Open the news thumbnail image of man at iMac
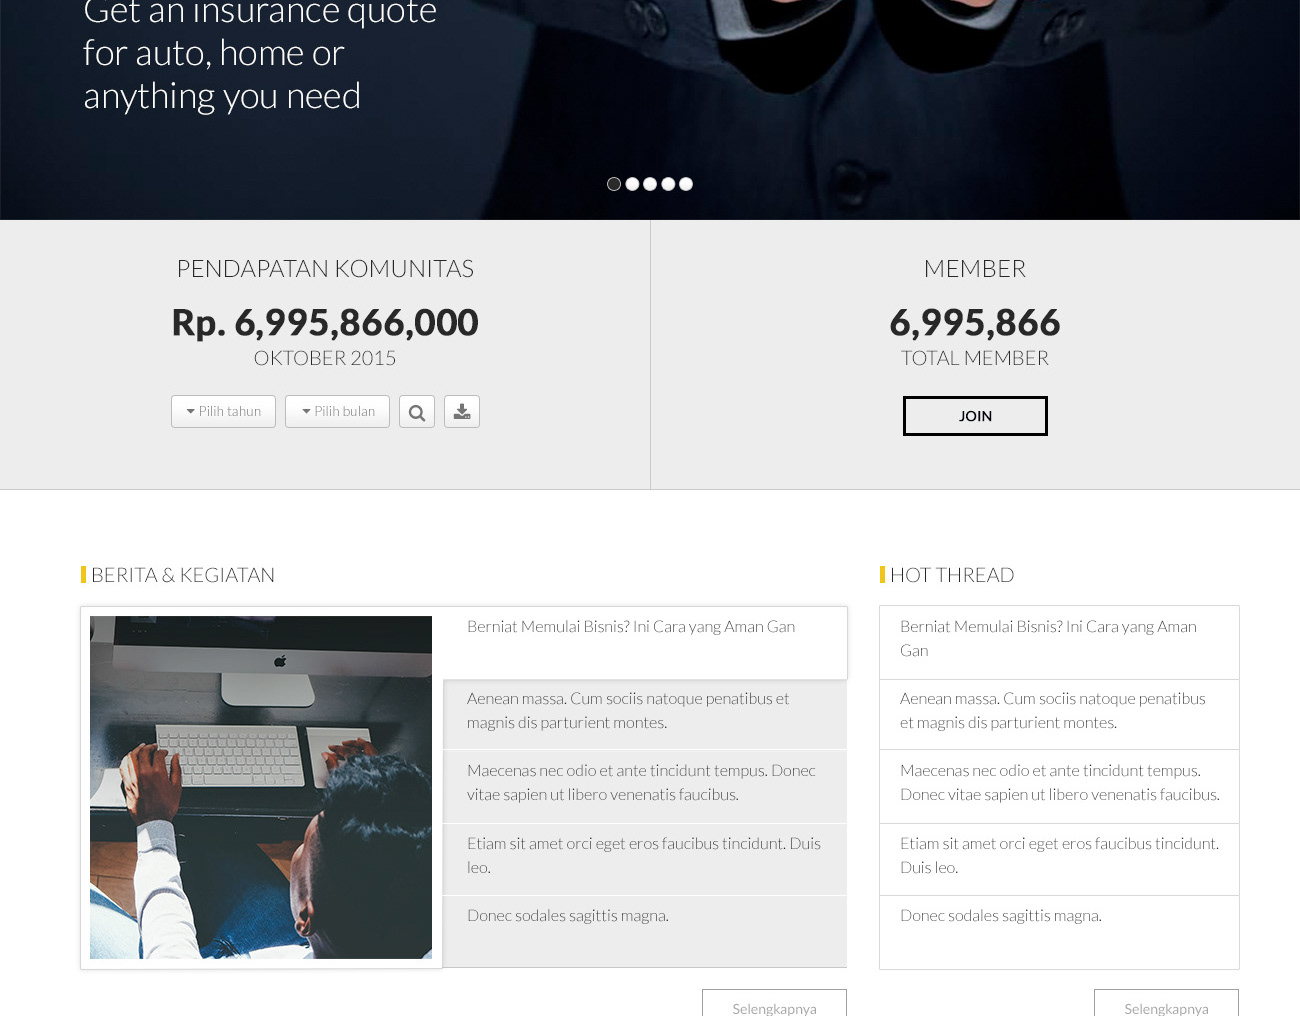Viewport: 1300px width, 1016px height. (x=261, y=787)
